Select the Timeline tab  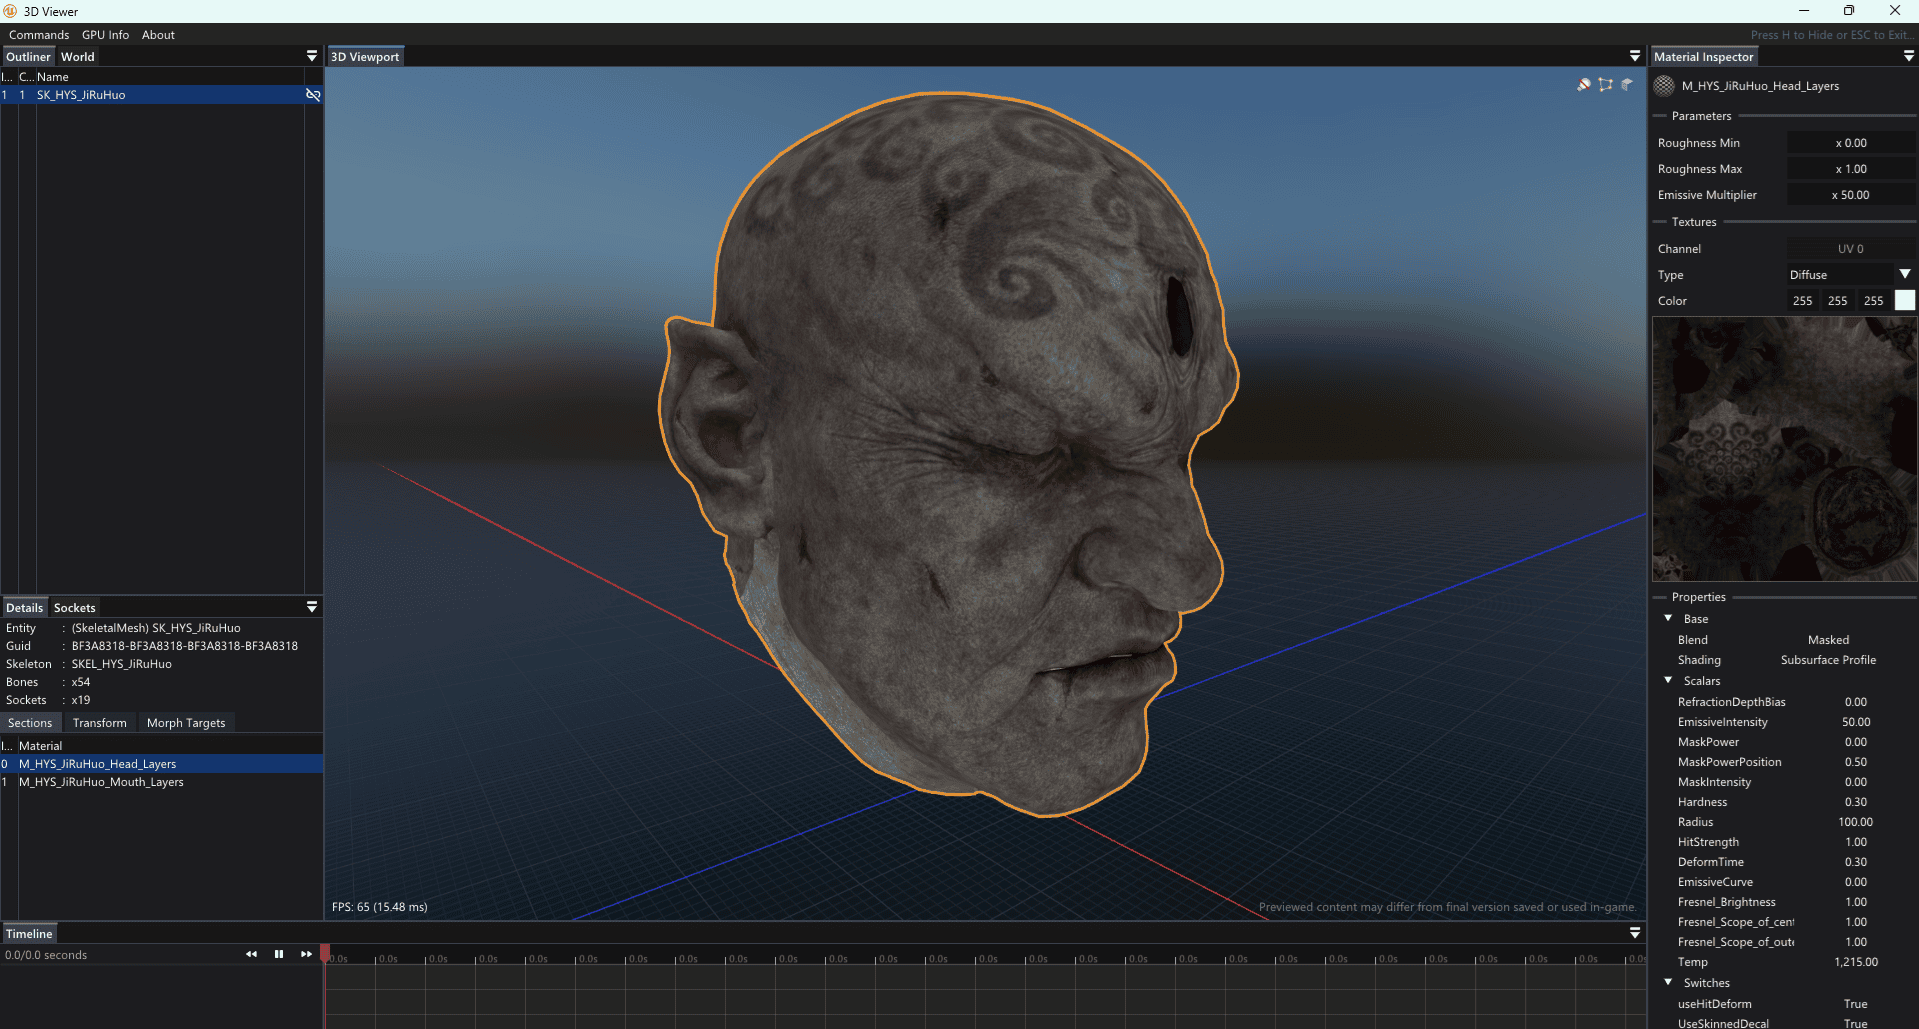29,934
